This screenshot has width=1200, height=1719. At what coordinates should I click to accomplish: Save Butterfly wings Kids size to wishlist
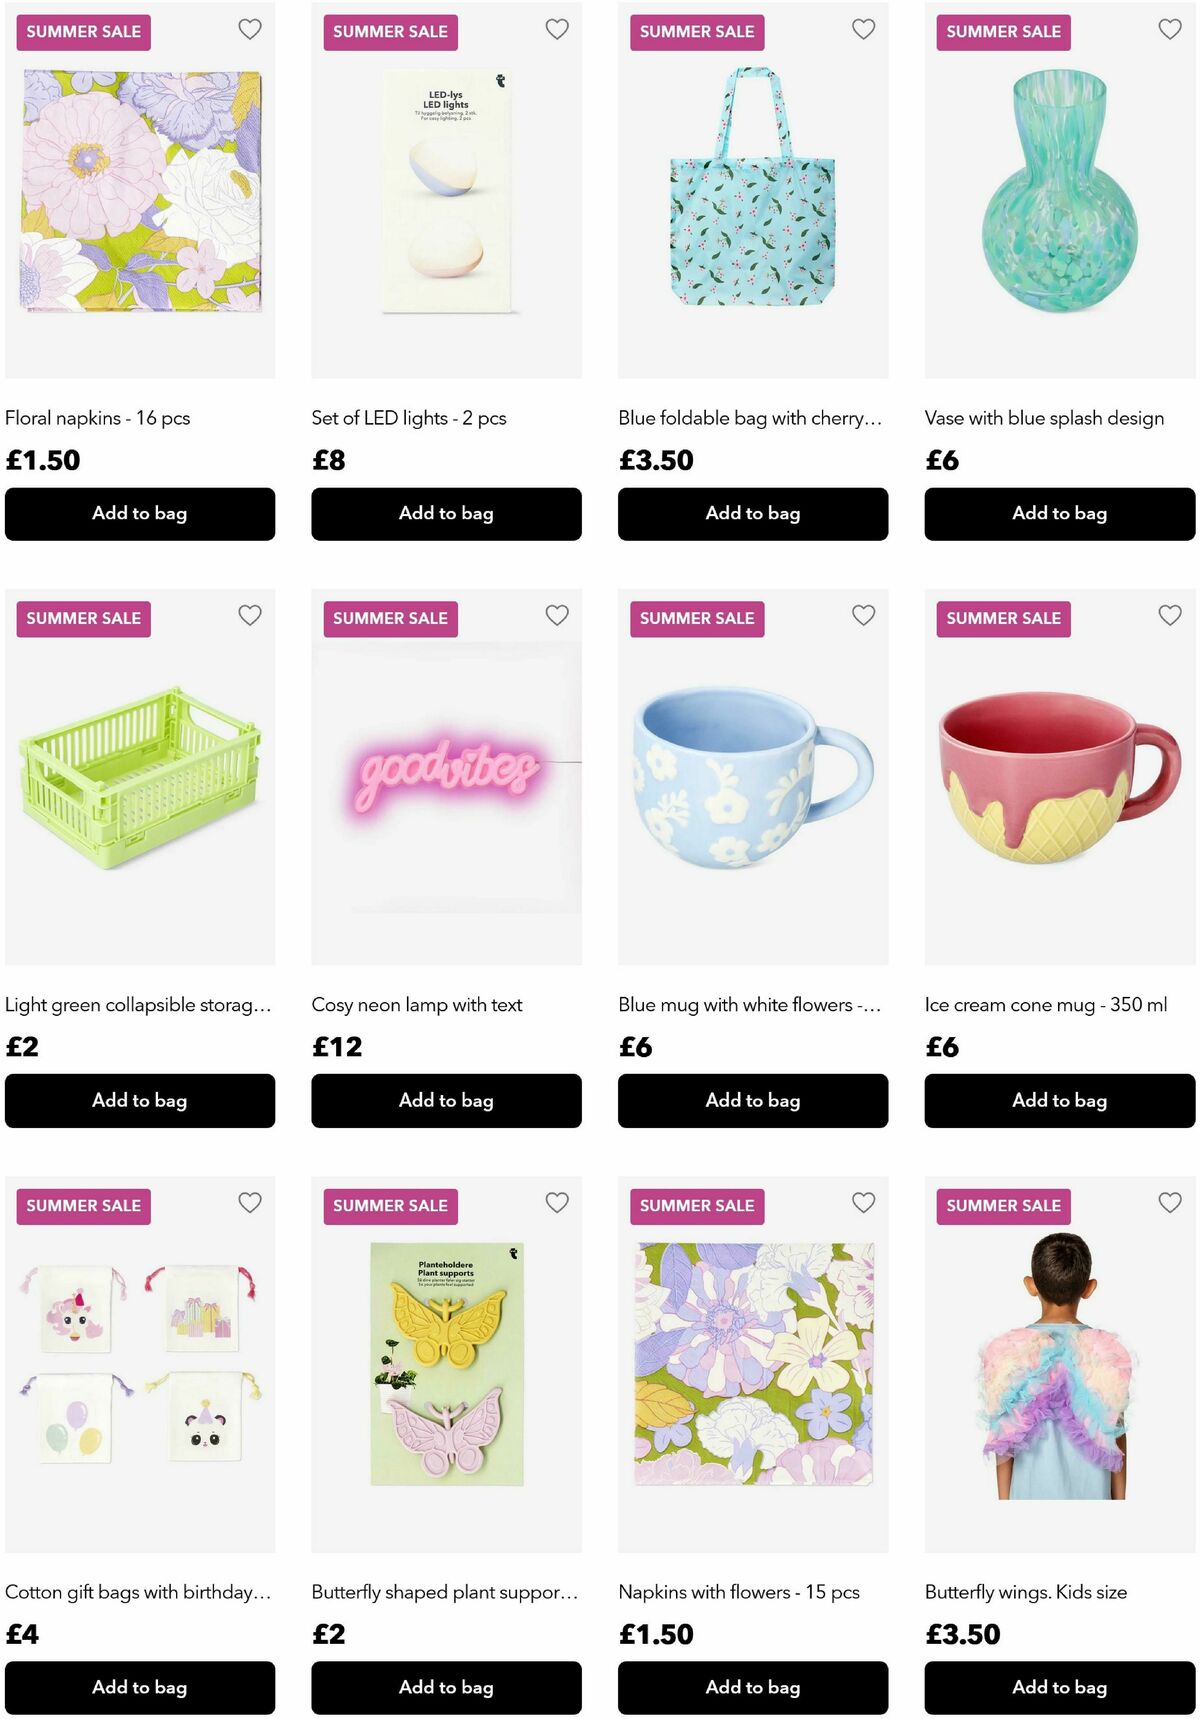pos(1170,1202)
